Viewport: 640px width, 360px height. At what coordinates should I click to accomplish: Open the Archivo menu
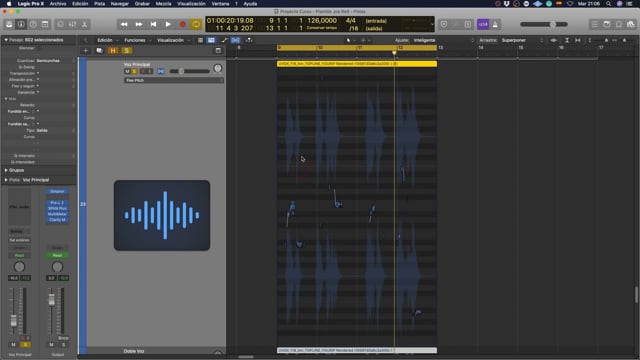coord(58,4)
